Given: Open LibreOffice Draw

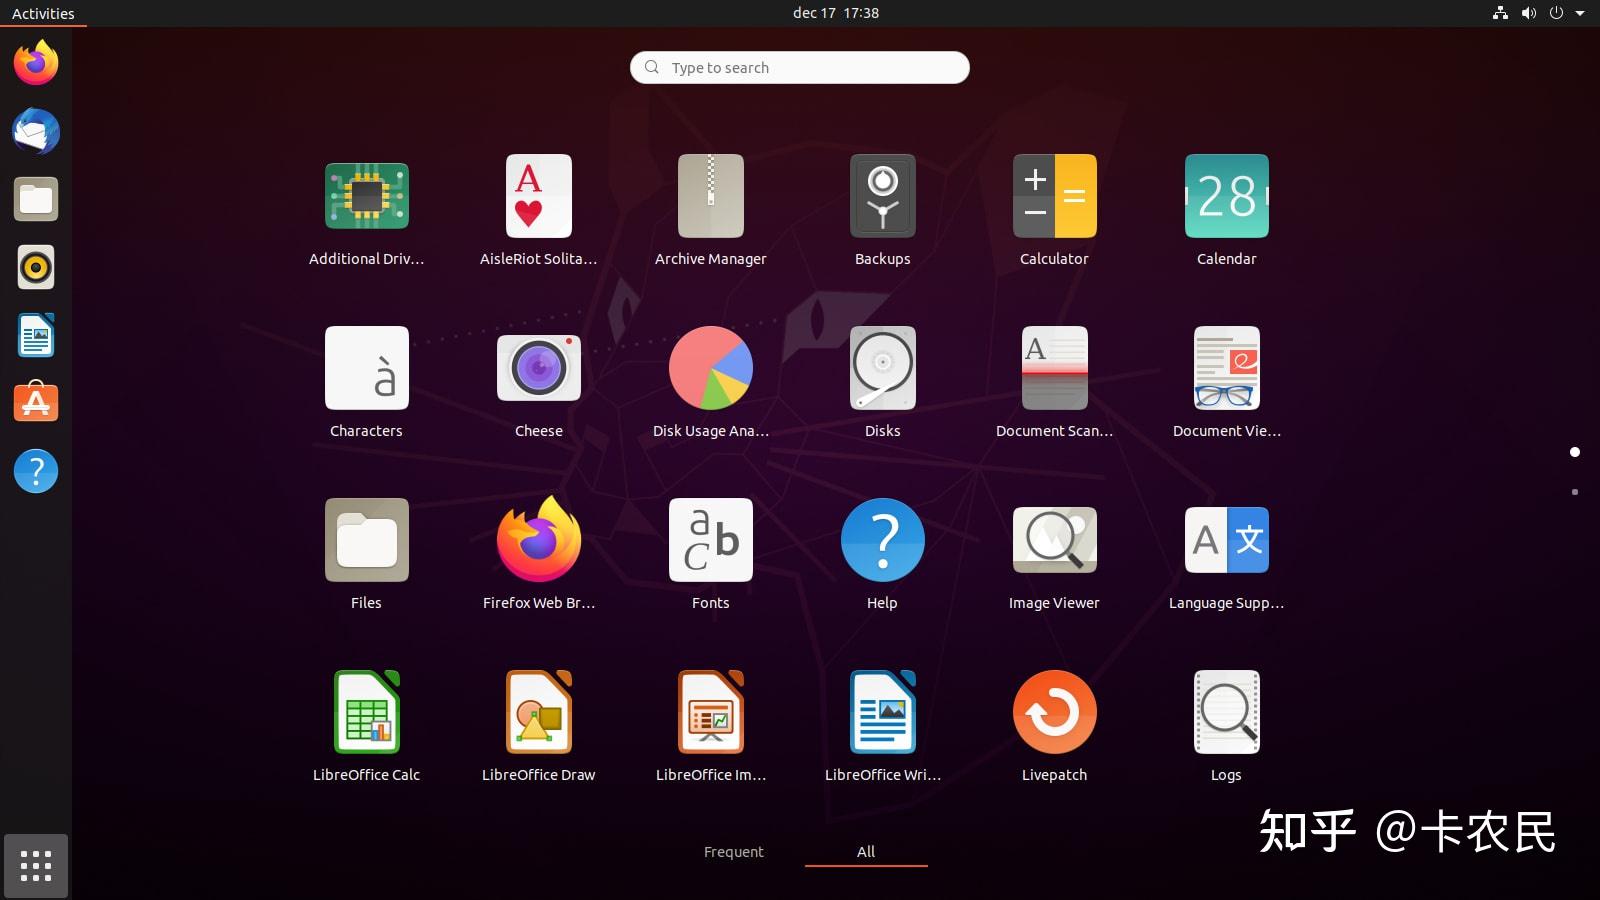Looking at the screenshot, I should 539,712.
